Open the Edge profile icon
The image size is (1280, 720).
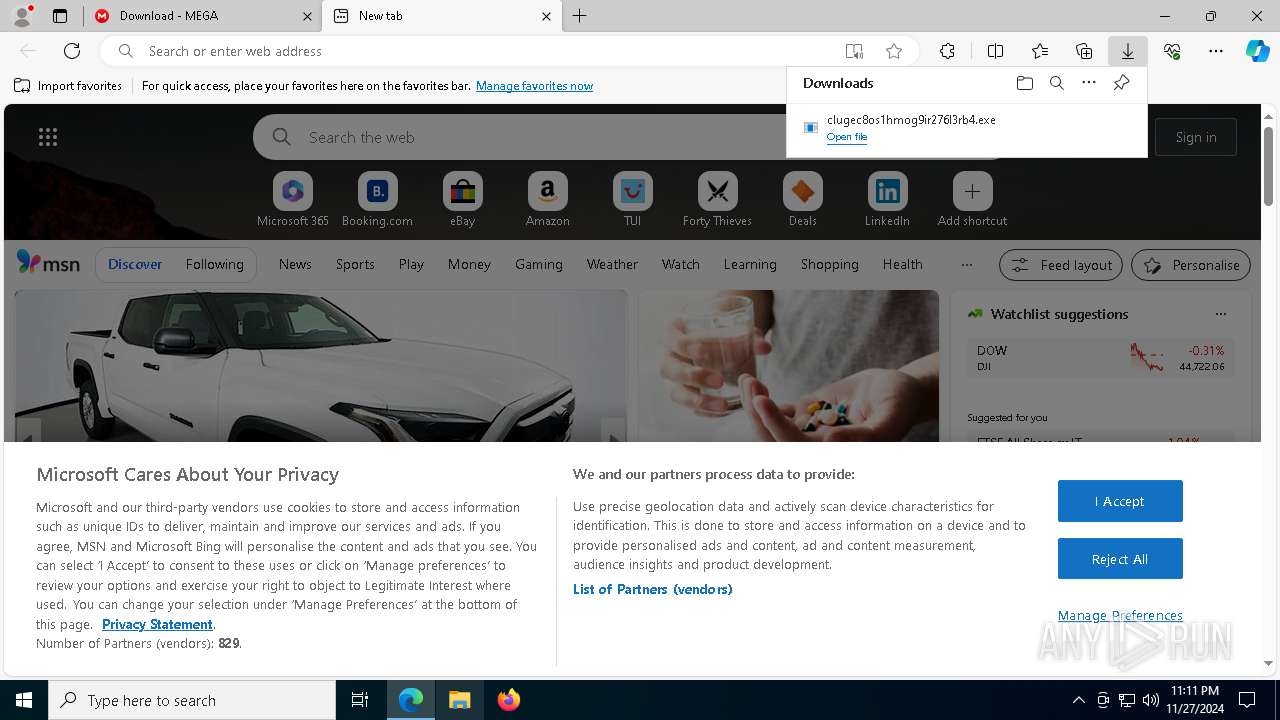[x=22, y=16]
